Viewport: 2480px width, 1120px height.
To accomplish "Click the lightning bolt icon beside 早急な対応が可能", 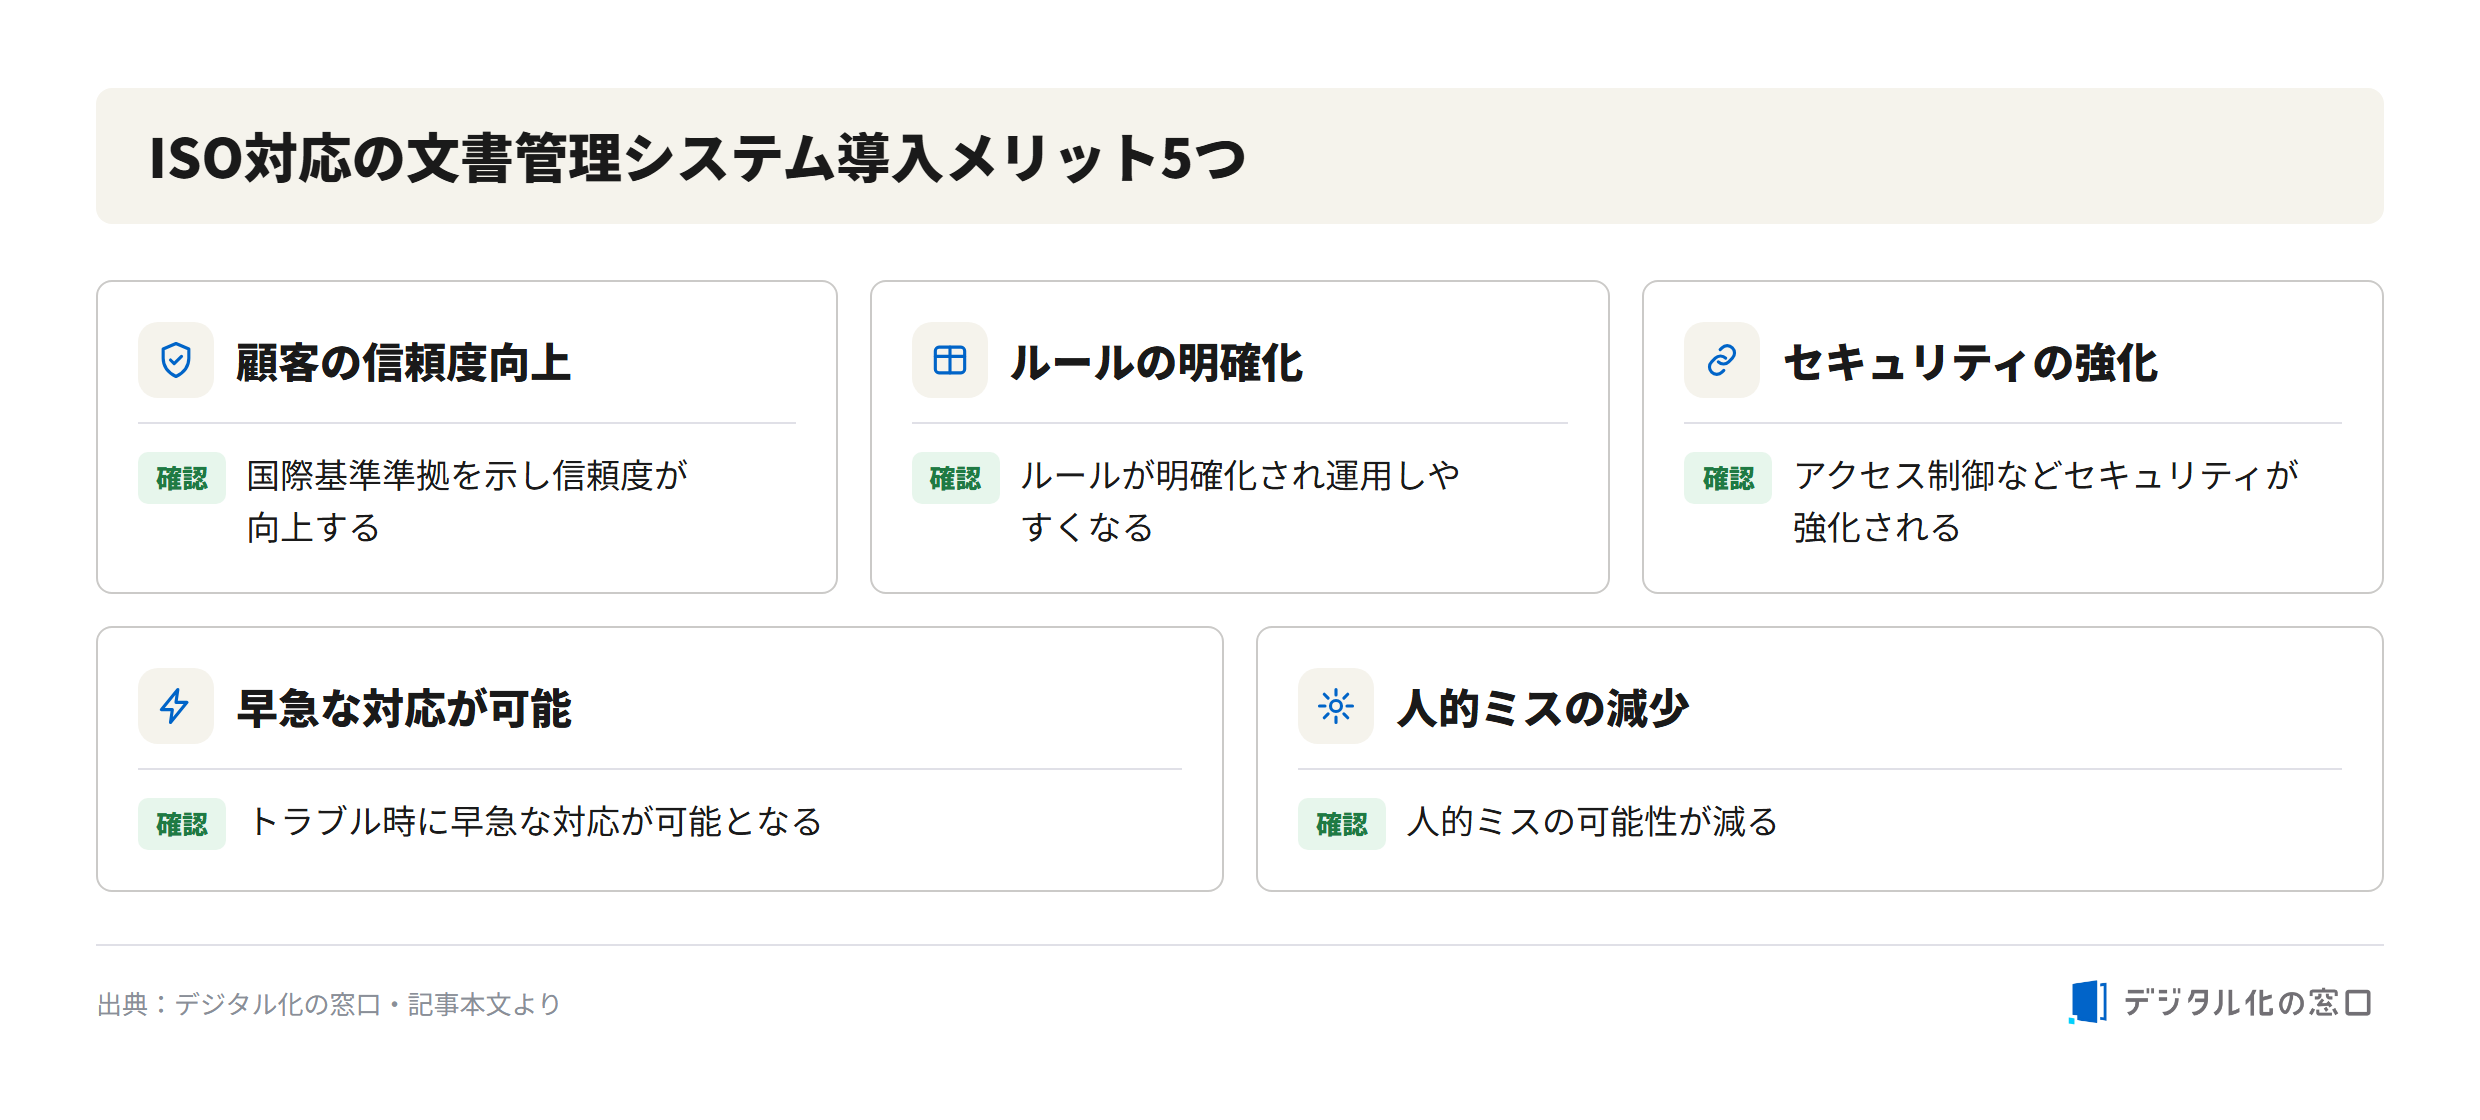I will click(175, 706).
